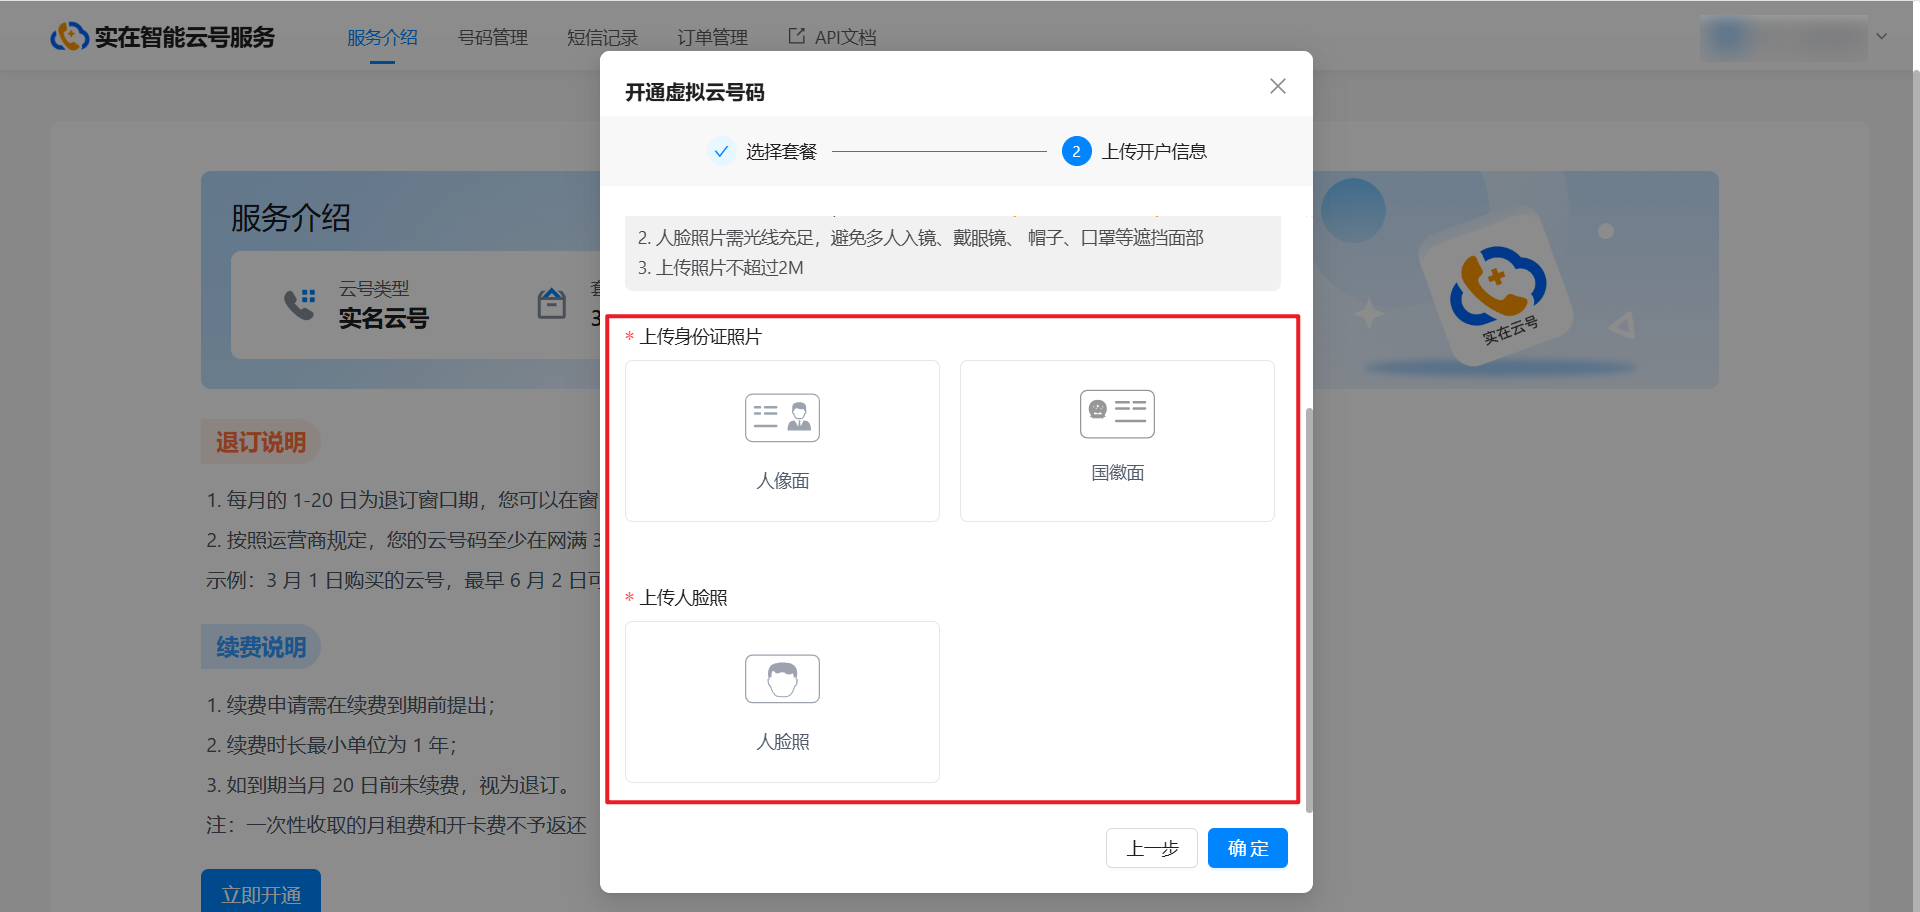
Task: Click the completed 选择套餐 step checkmark
Action: click(x=721, y=152)
